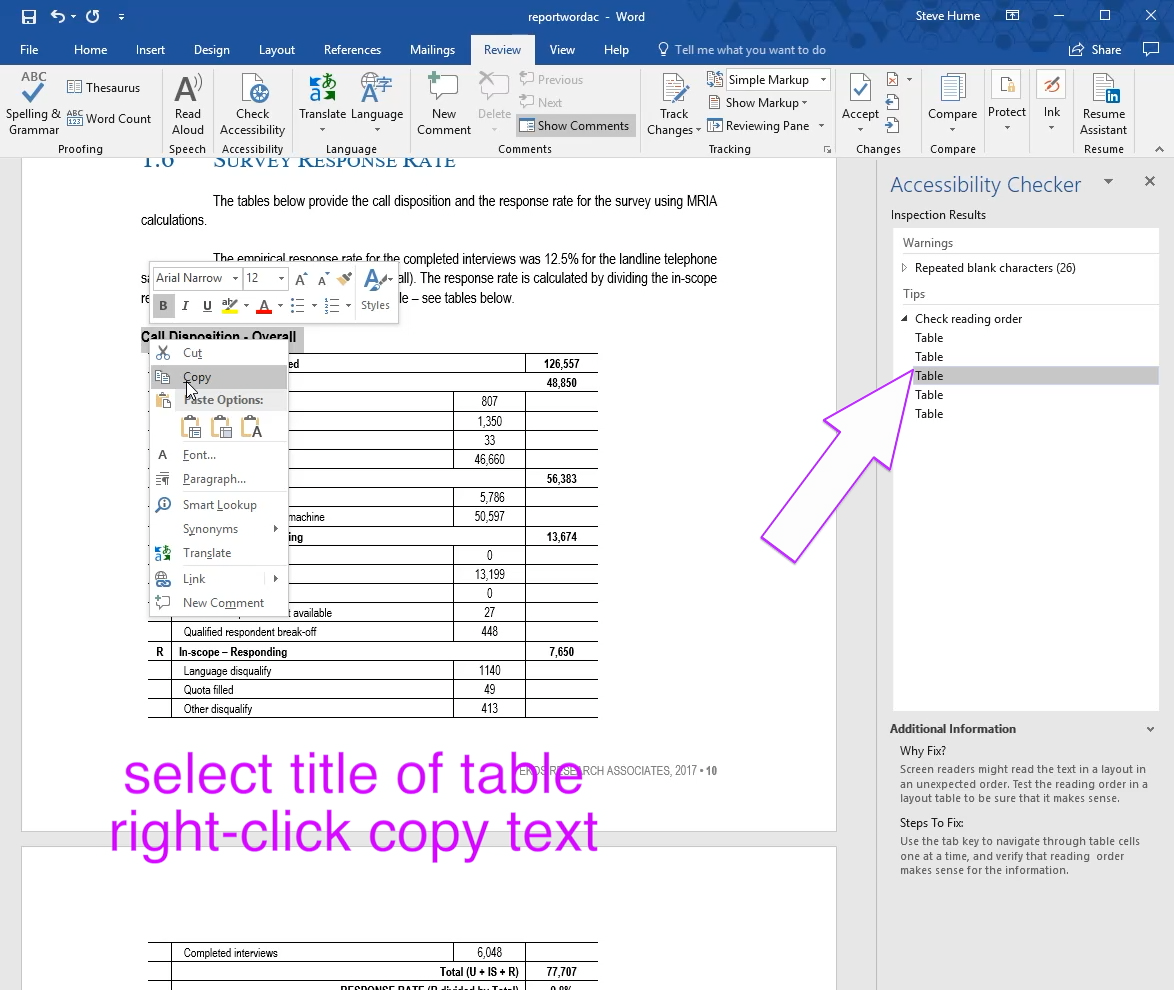This screenshot has width=1174, height=990.
Task: Open the comments pane icon in the title area
Action: click(x=1151, y=49)
